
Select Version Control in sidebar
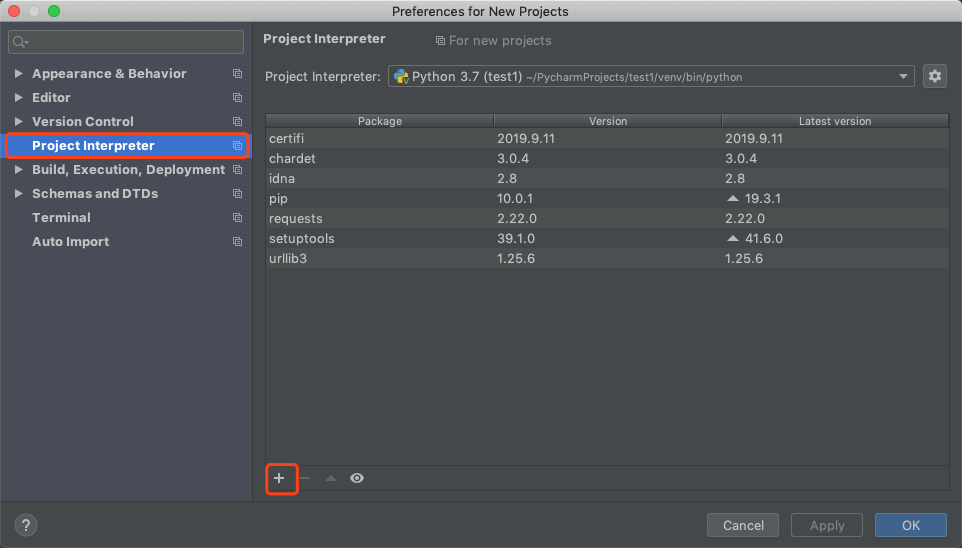[83, 122]
